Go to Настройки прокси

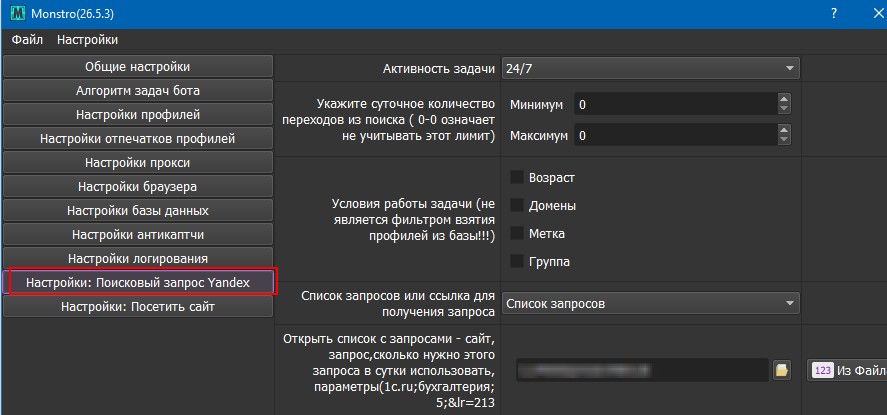click(138, 162)
